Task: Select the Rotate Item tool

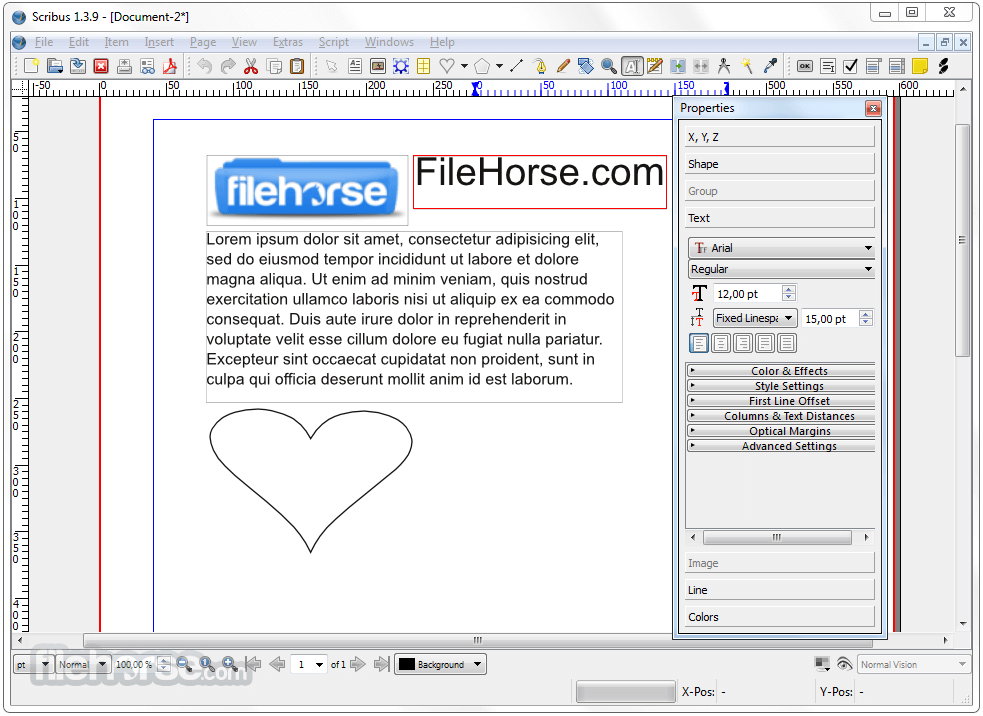Action: tap(586, 66)
